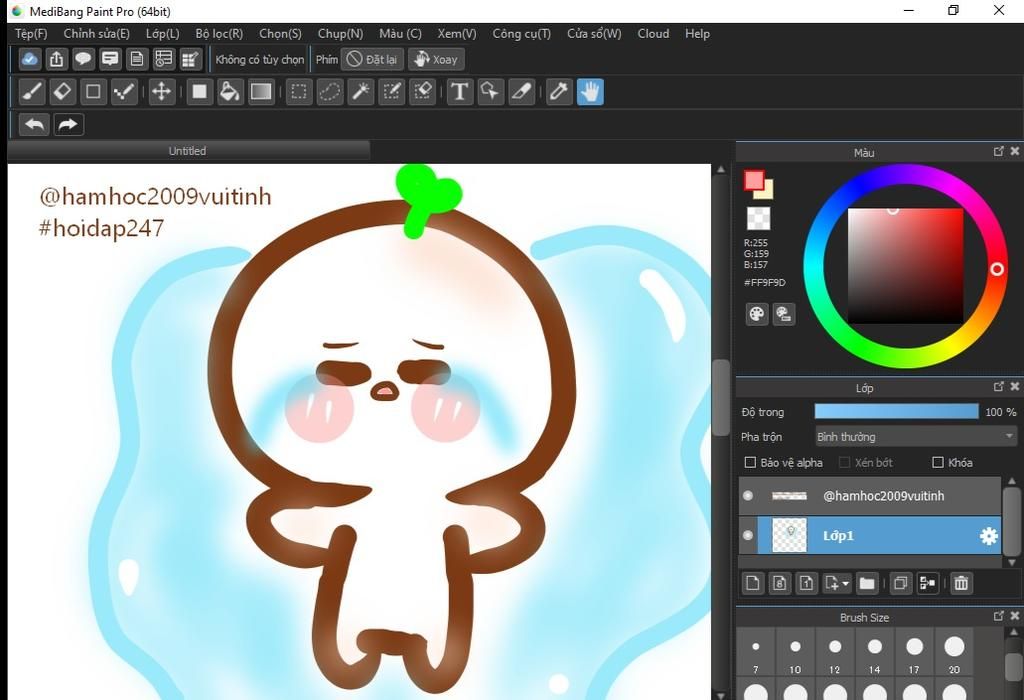Open the Cloud menu
Viewport: 1024px width, 700px height.
tap(653, 34)
